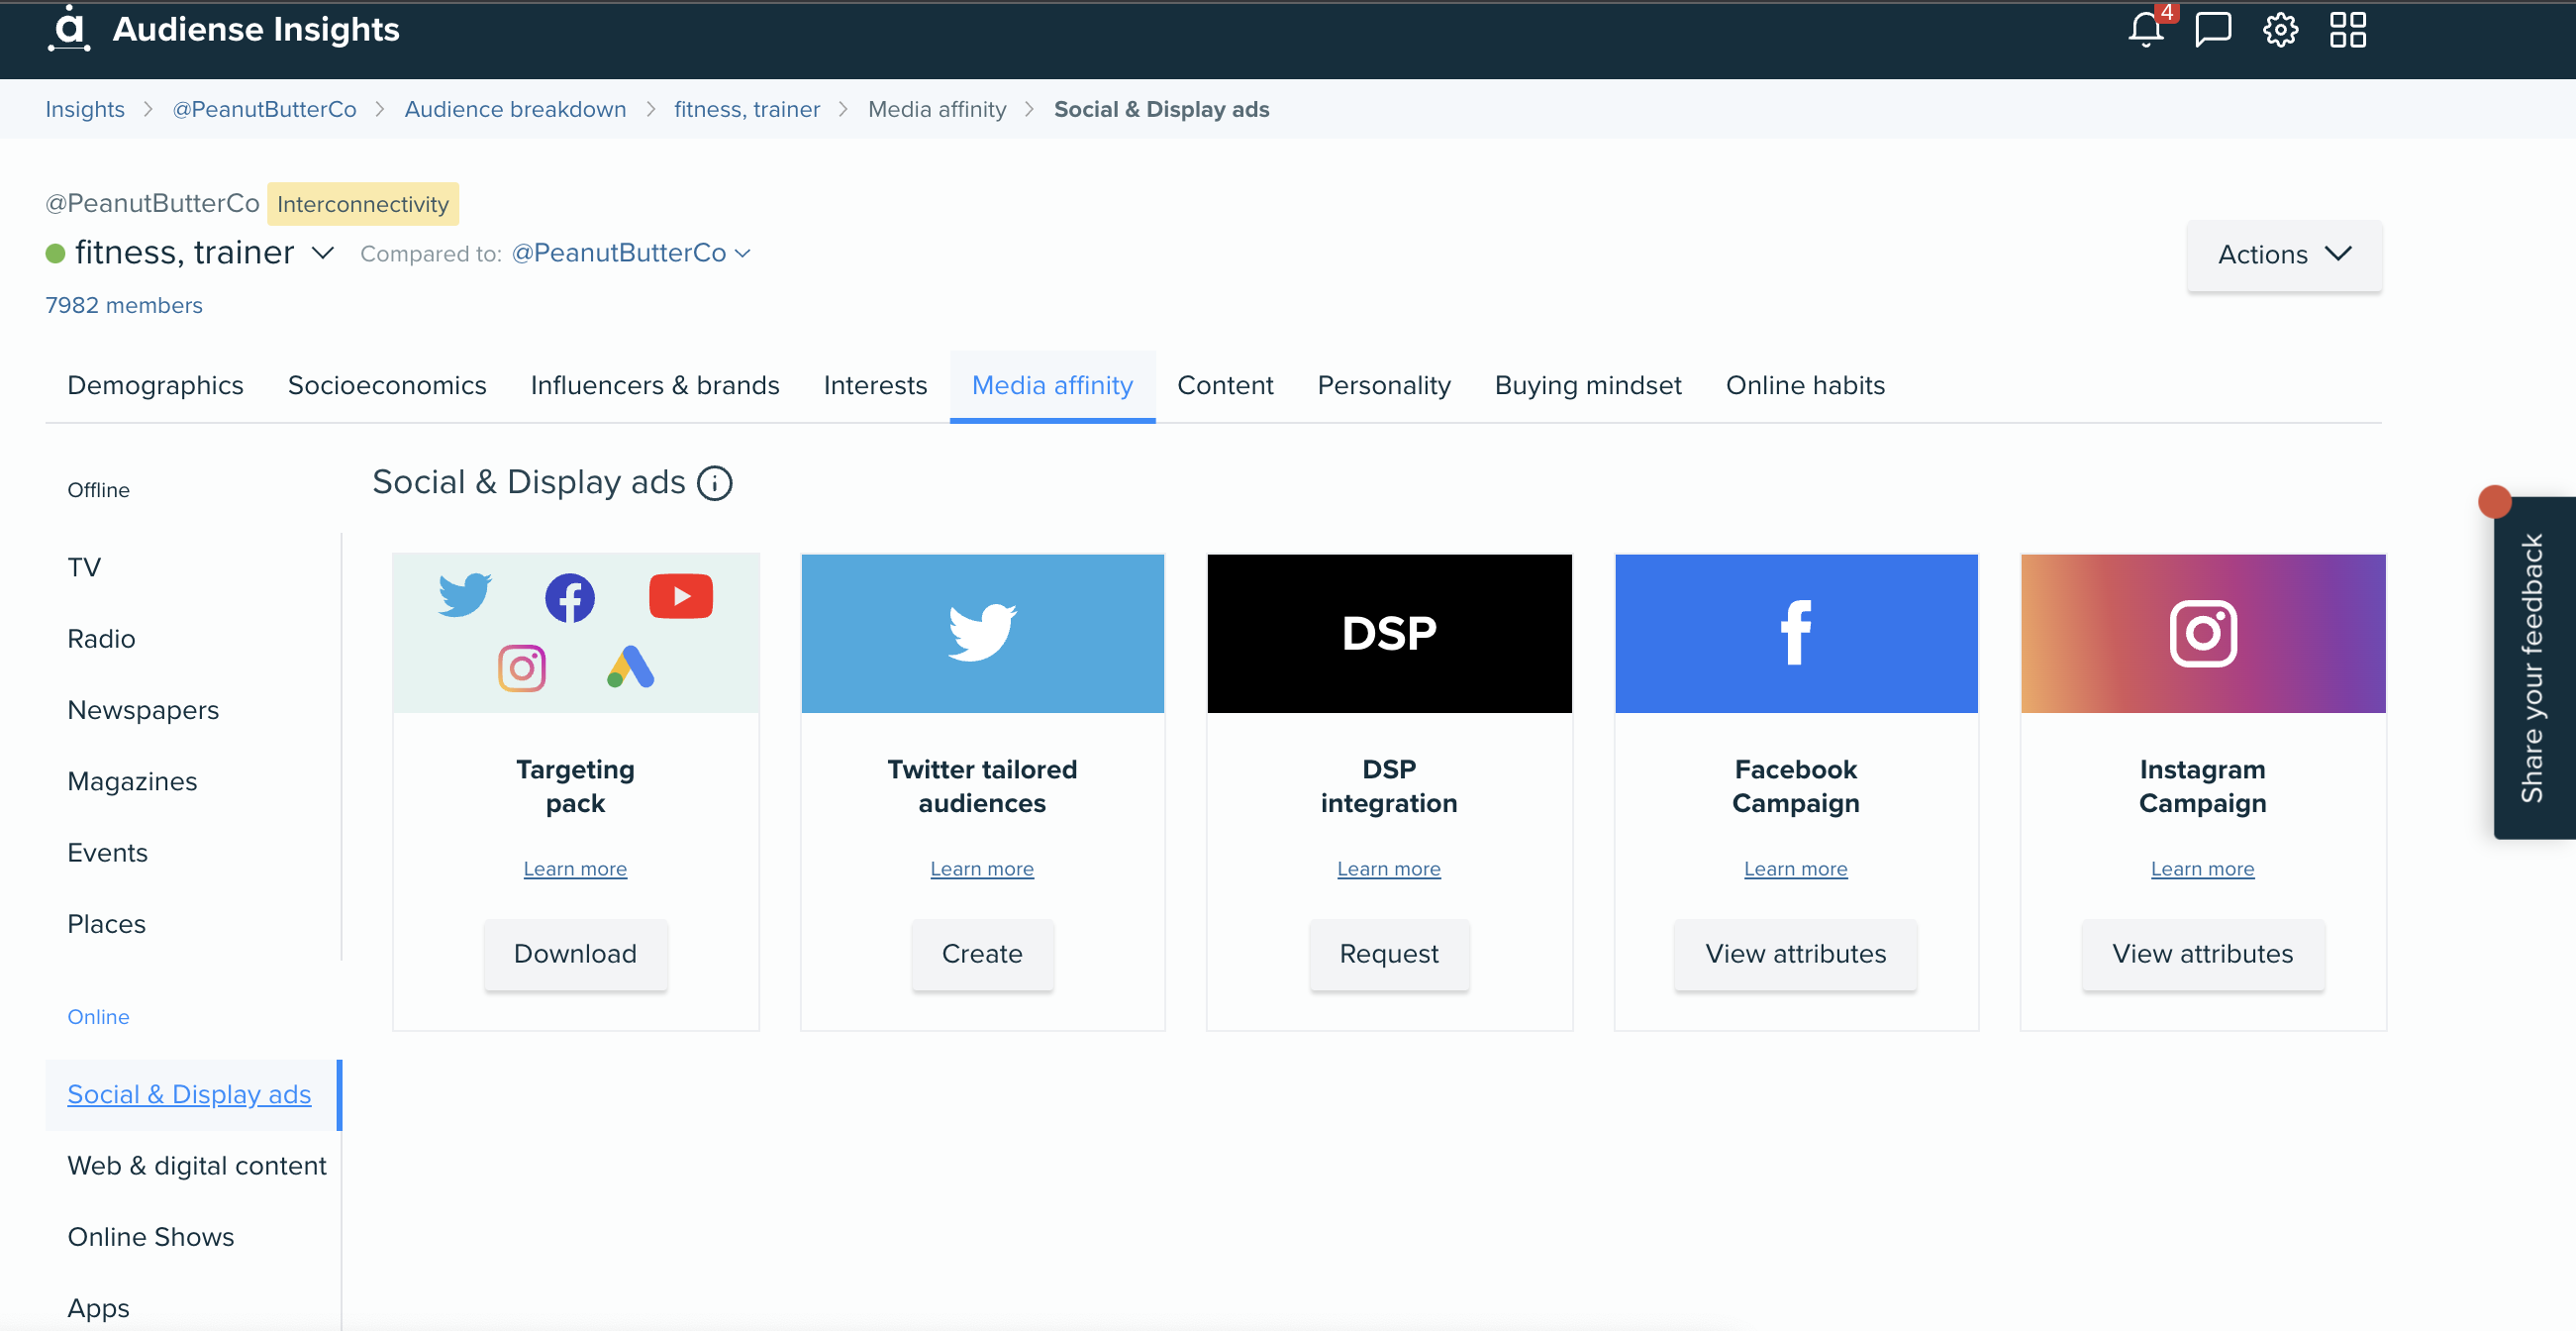The image size is (2576, 1331).
Task: Select Radio in the sidebar
Action: click(x=101, y=639)
